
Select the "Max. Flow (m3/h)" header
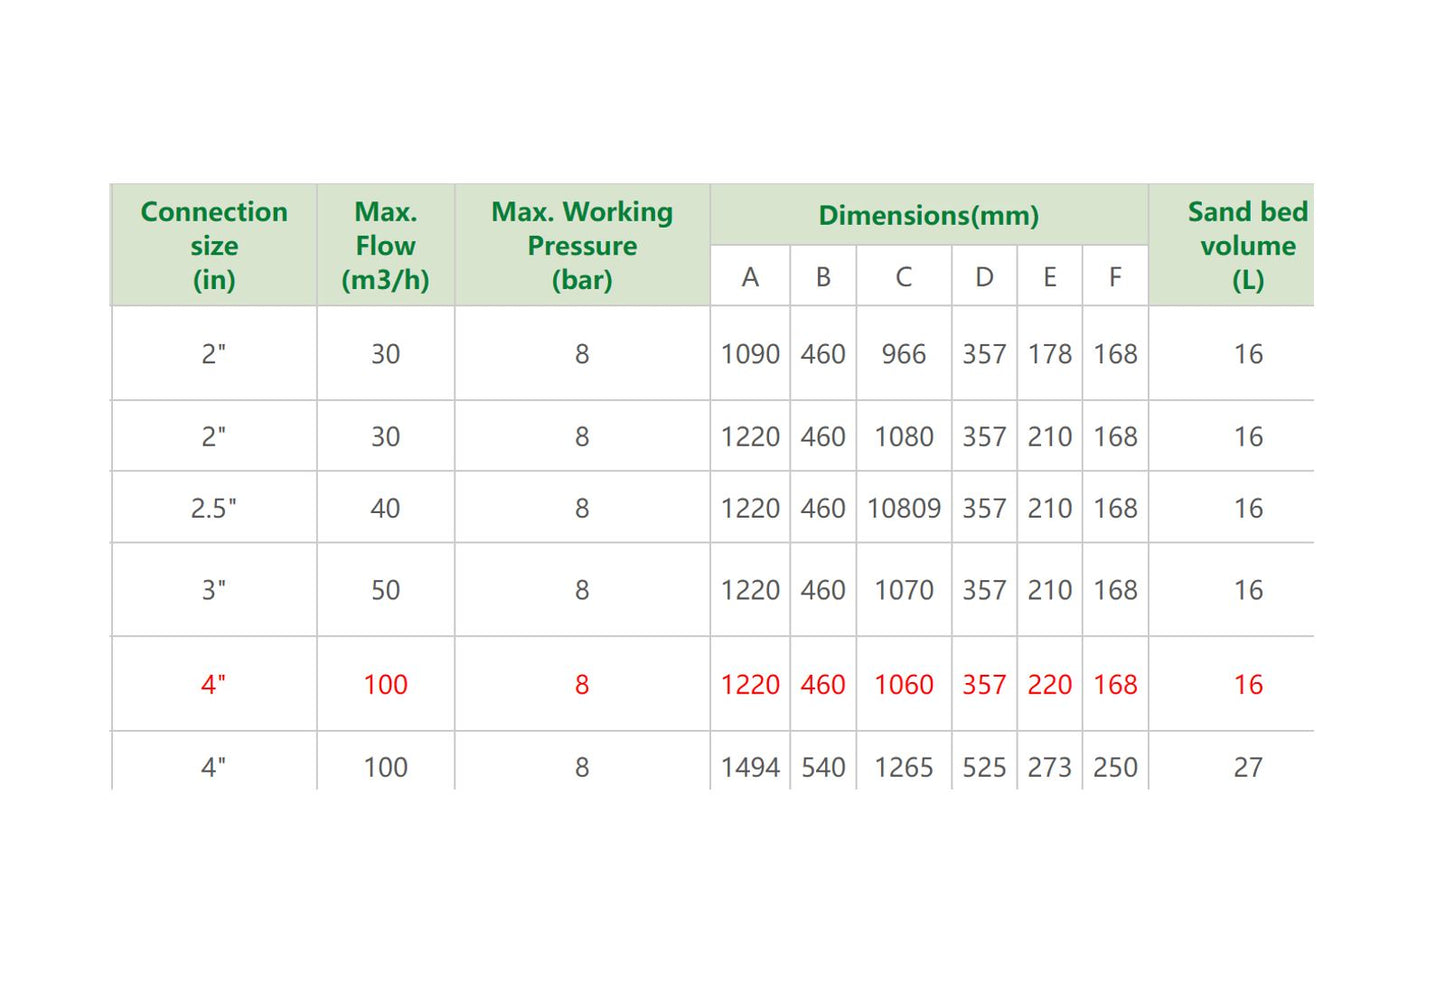click(385, 245)
